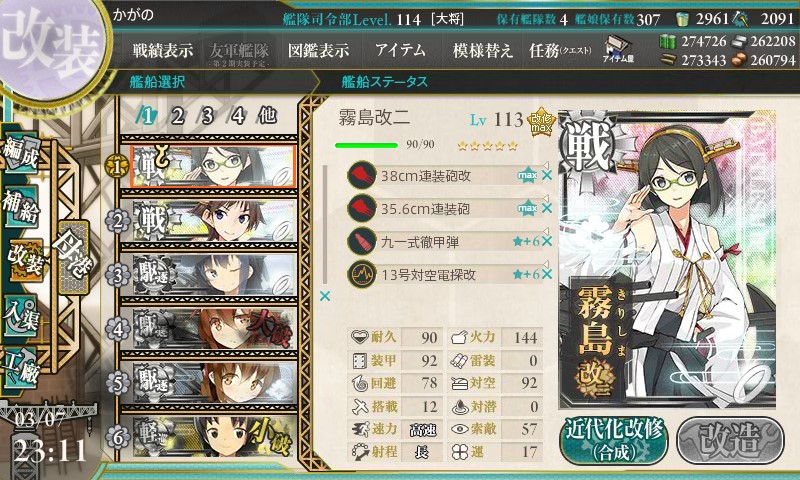This screenshot has width=800, height=480.
Task: Click the 九一式徹甲弾 shell icon
Action: pos(361,241)
